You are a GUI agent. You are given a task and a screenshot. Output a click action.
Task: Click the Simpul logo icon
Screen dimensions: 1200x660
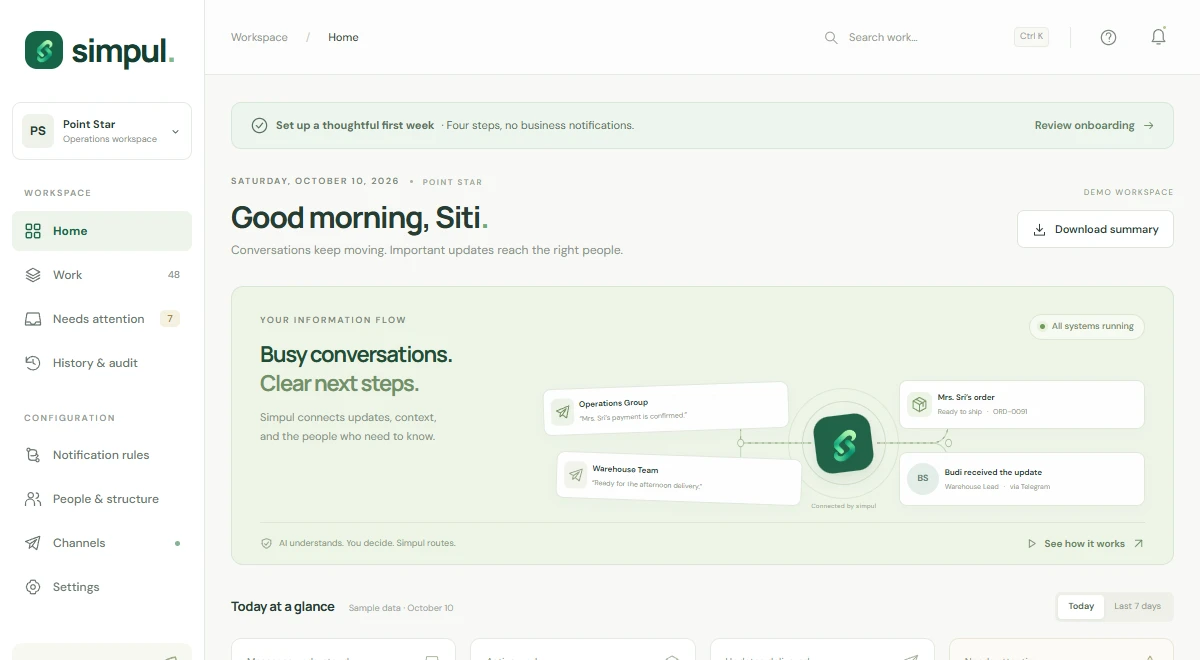tap(44, 50)
